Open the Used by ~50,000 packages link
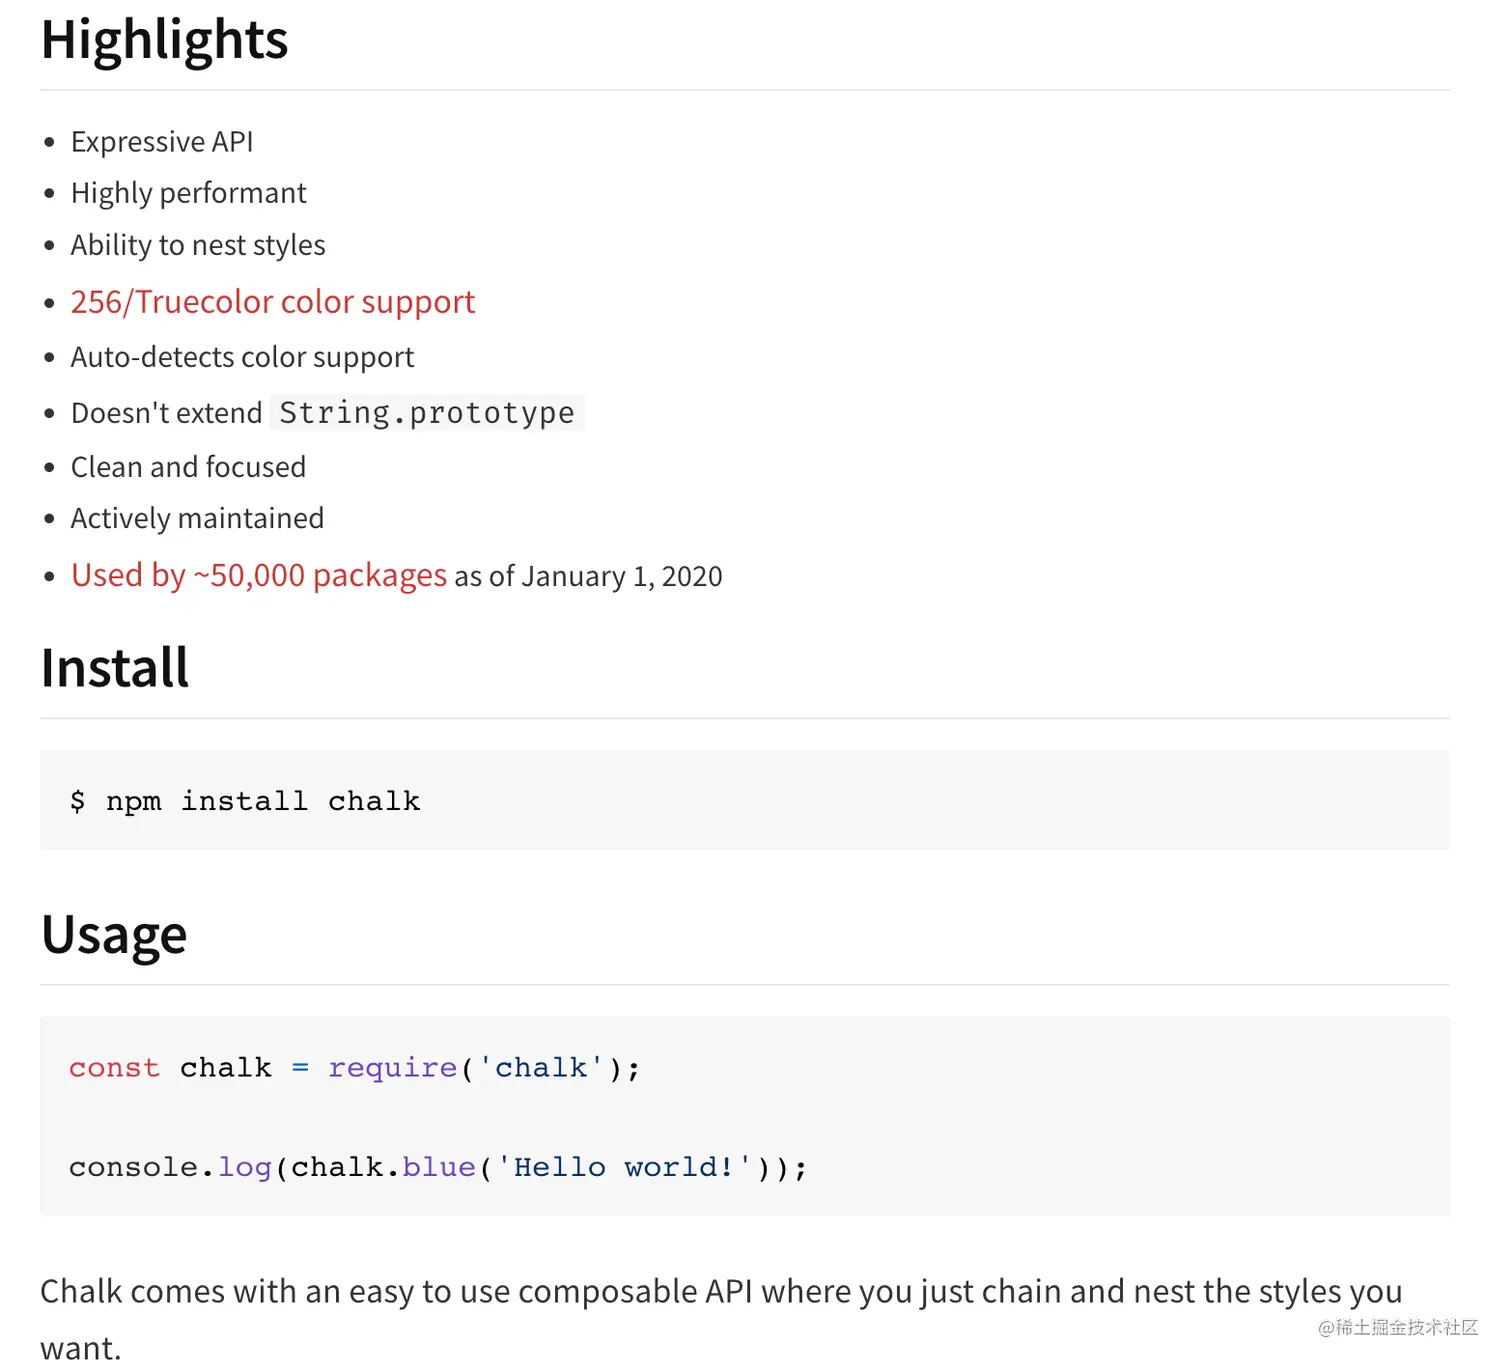The height and width of the screenshot is (1371, 1512). click(259, 576)
